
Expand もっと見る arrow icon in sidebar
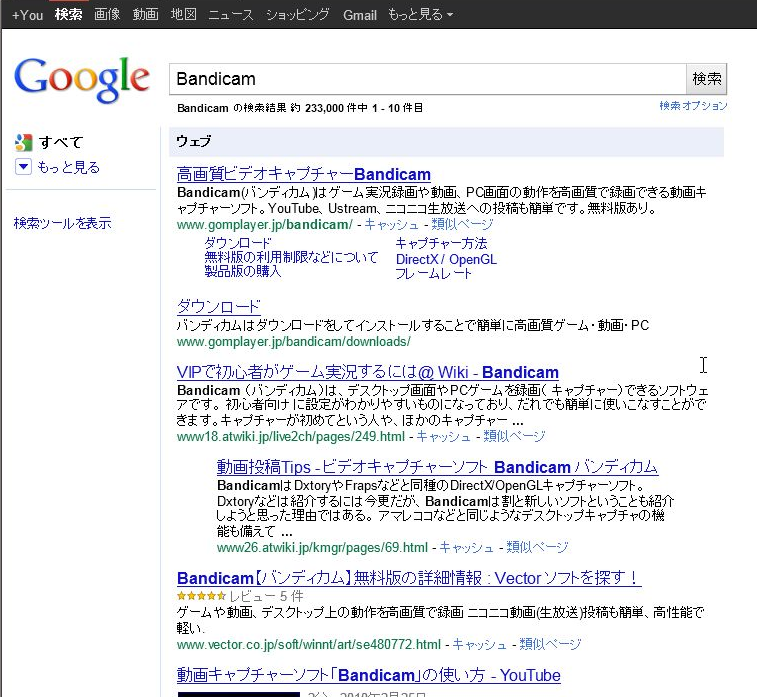[23, 167]
